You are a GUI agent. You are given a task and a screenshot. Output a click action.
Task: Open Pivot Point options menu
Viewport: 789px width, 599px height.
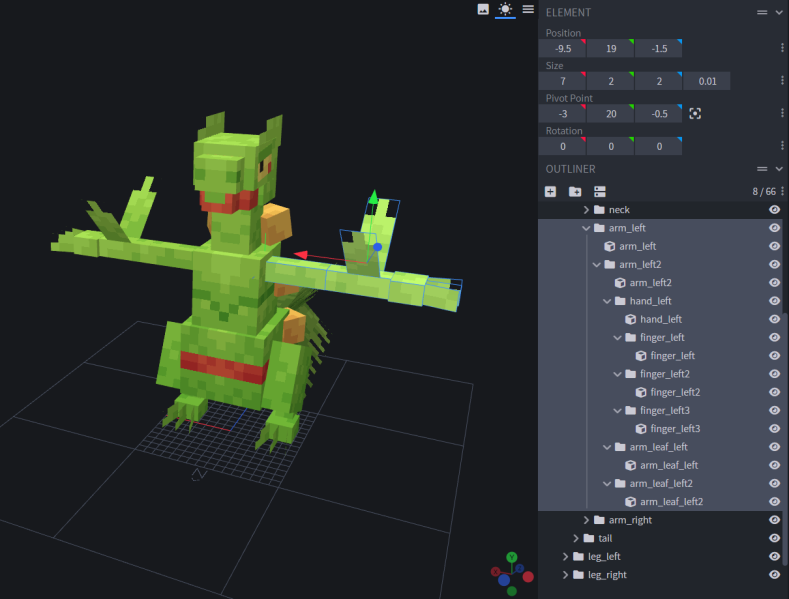pyautogui.click(x=782, y=113)
